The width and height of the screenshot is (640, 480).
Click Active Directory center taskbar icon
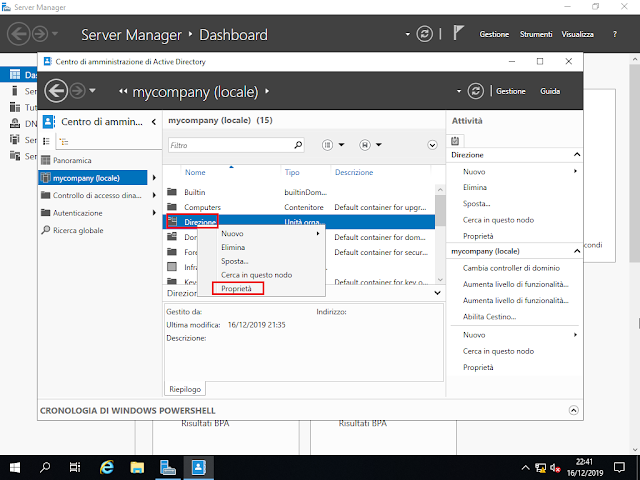click(198, 467)
